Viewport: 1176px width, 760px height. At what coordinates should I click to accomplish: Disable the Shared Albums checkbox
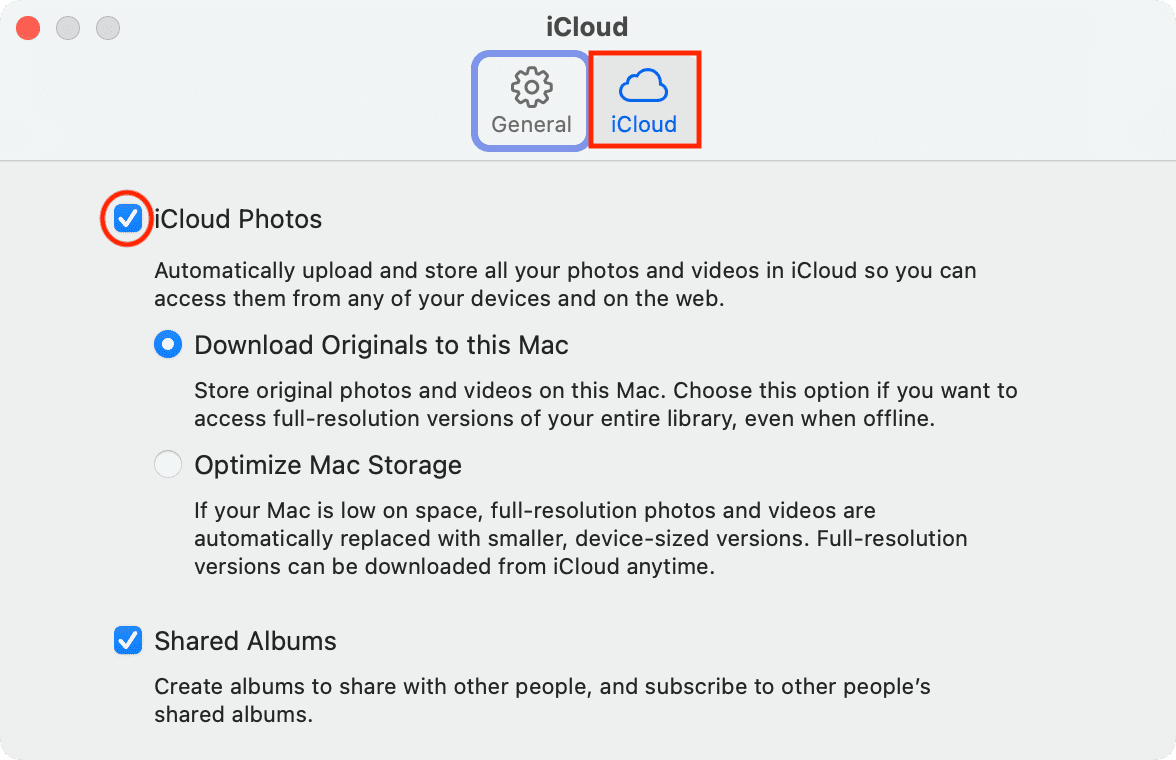pos(128,640)
